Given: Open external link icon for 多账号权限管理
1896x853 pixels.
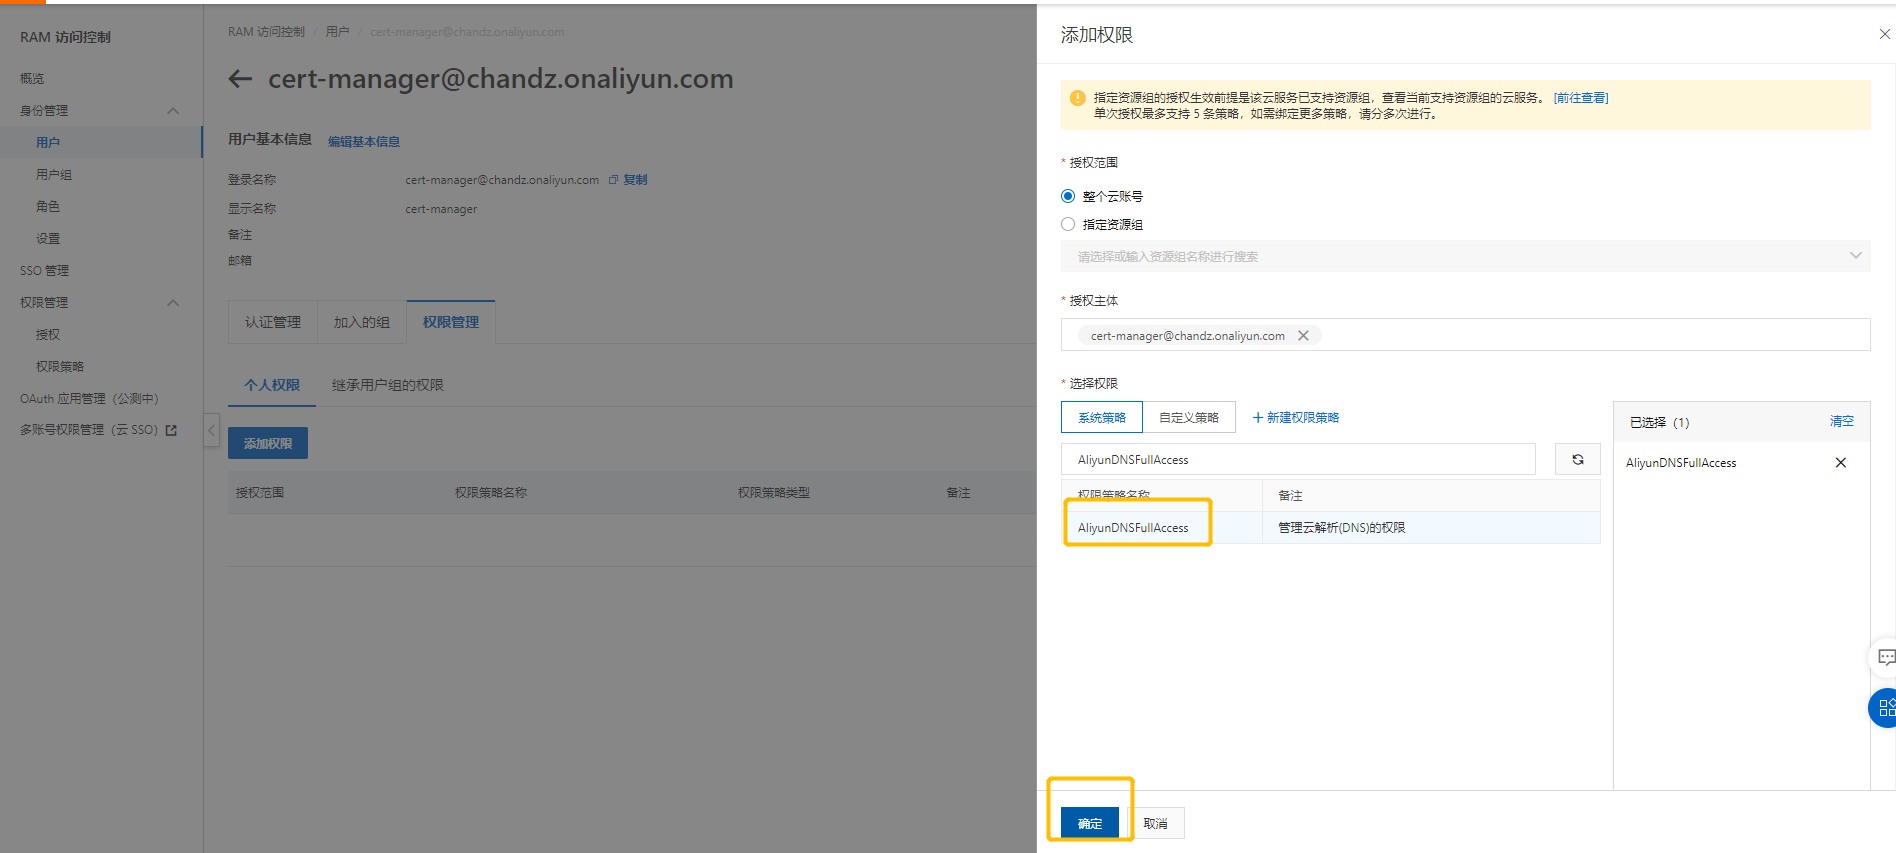Looking at the screenshot, I should point(171,430).
